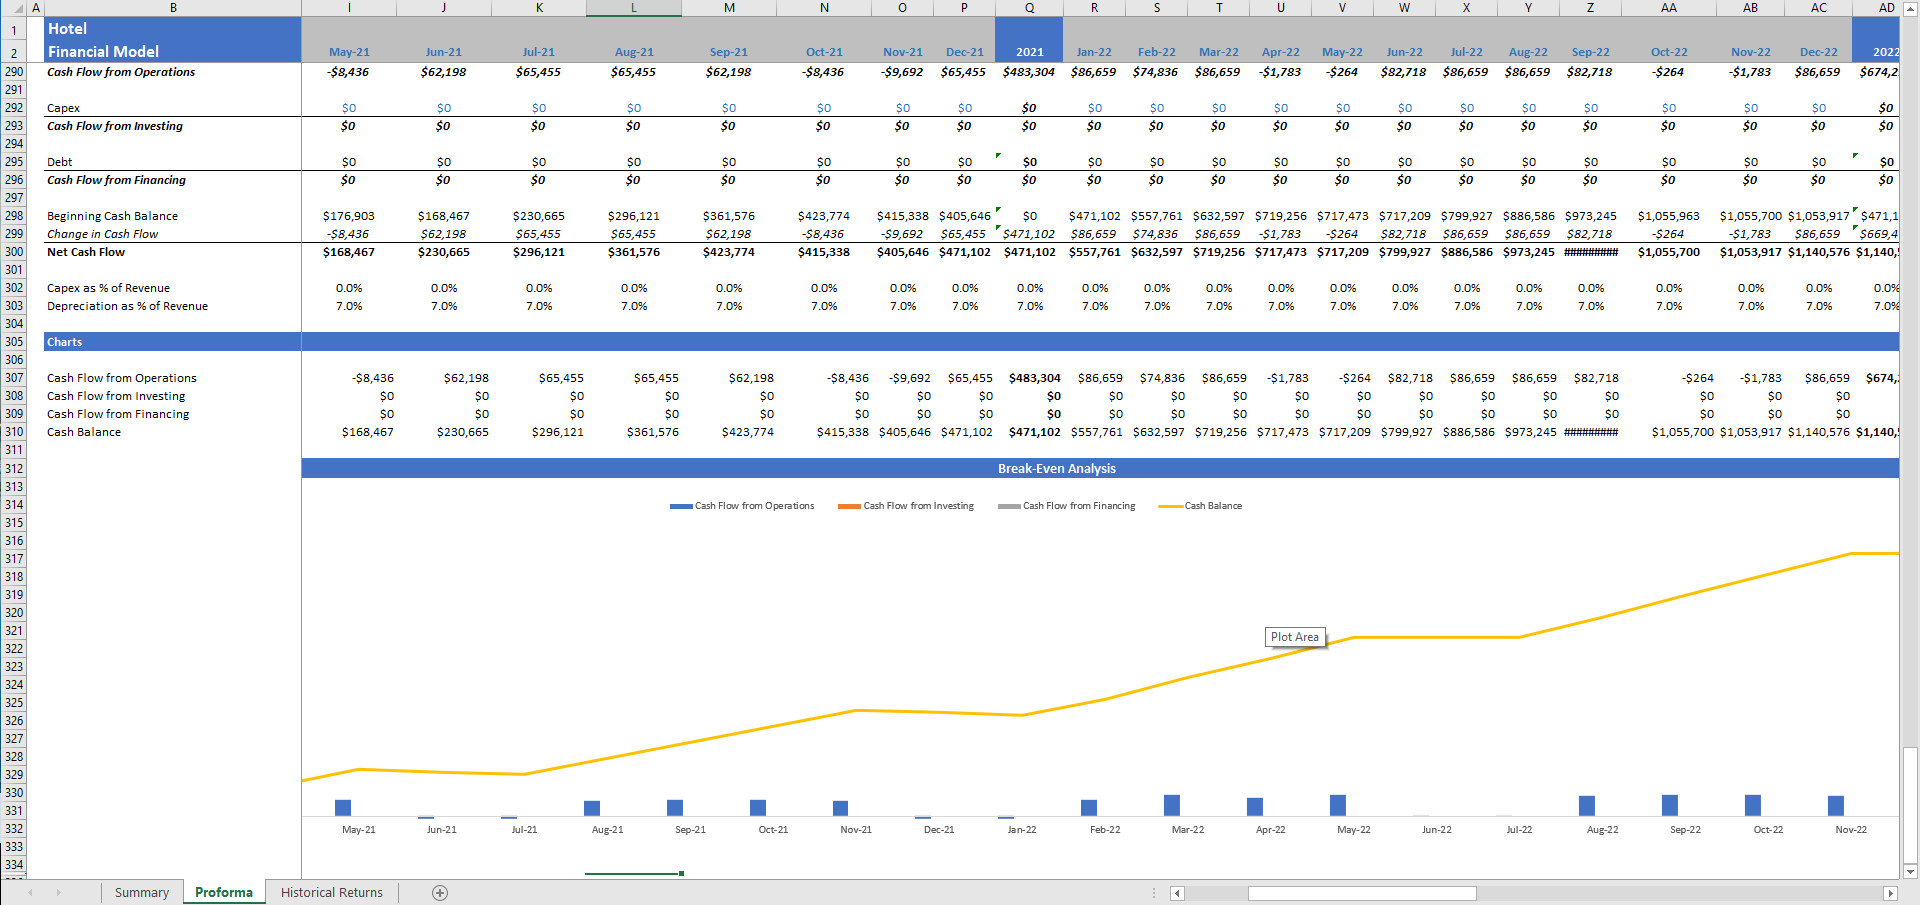1920x905 pixels.
Task: Click the vertical scrollbar thumb
Action: [1910, 803]
